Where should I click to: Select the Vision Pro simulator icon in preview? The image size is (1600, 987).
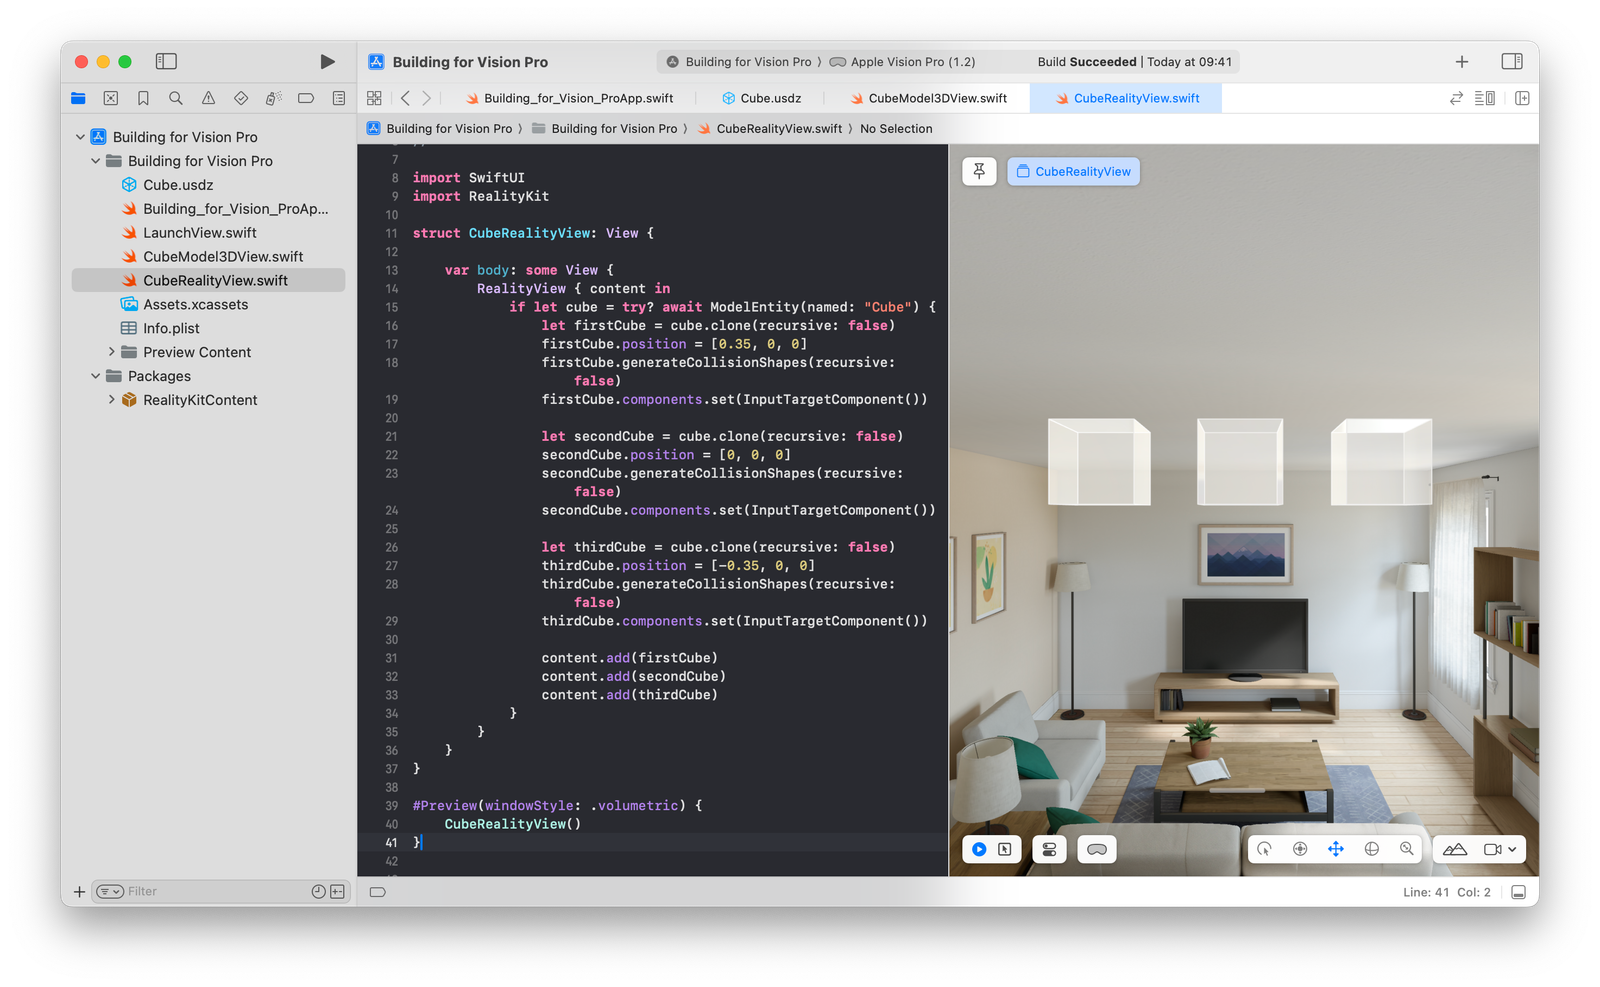1097,848
